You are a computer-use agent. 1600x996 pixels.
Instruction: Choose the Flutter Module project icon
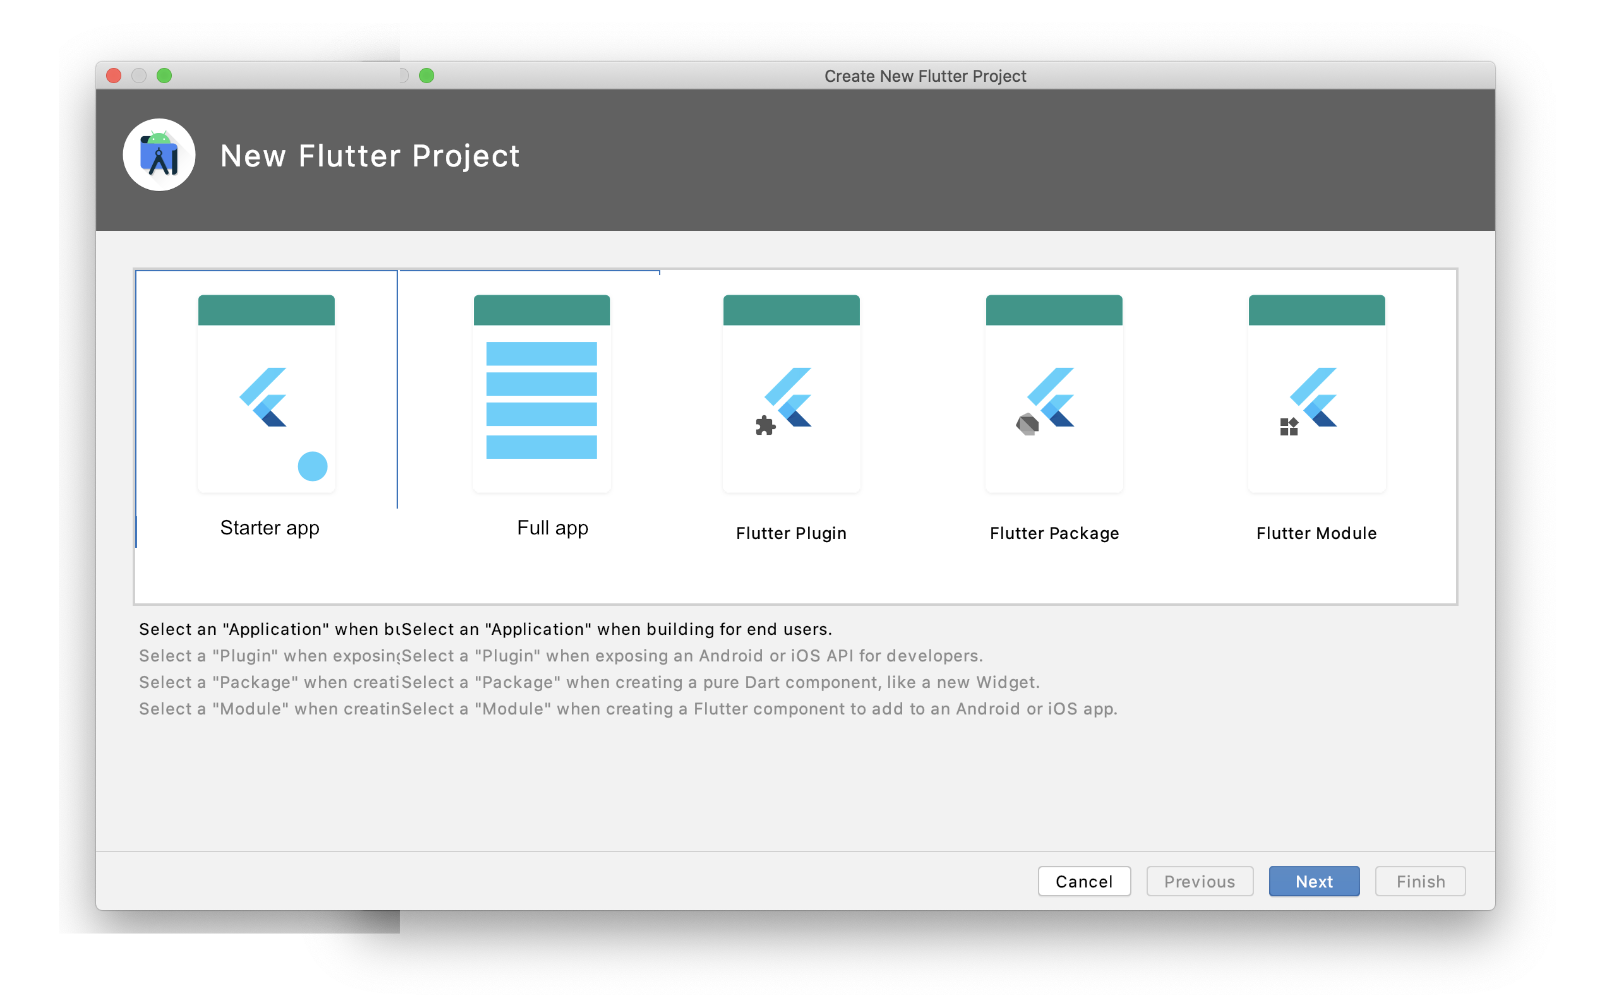tap(1317, 393)
